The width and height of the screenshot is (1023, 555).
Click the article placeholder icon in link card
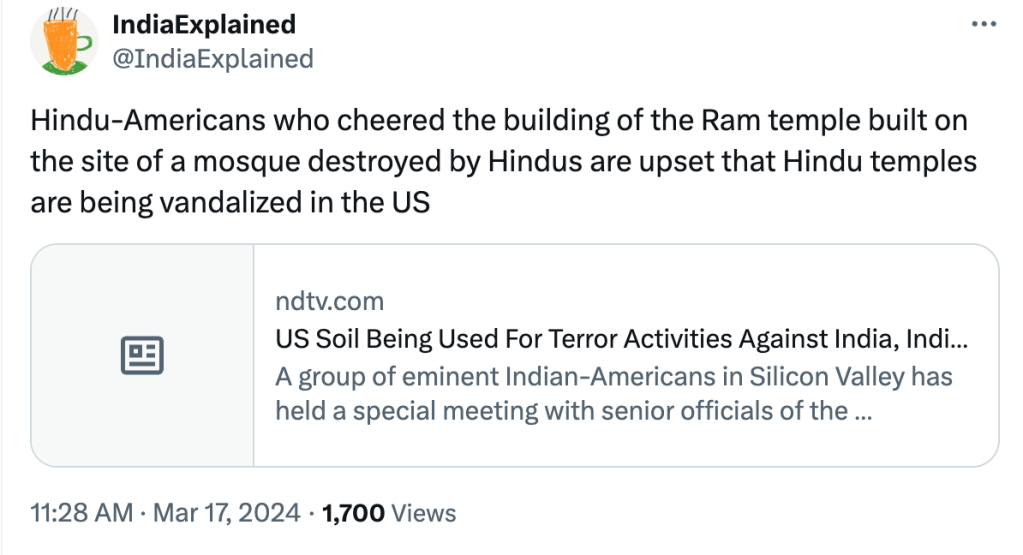pos(142,355)
